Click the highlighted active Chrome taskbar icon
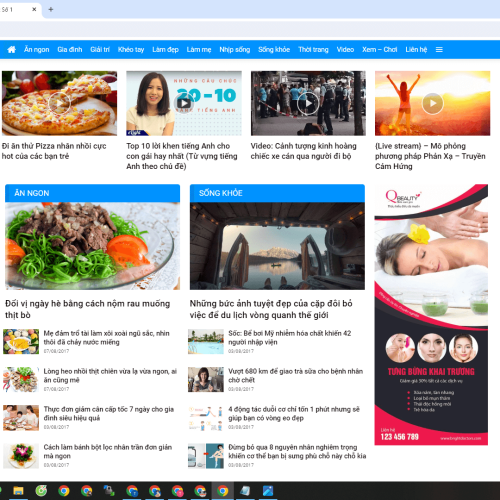This screenshot has width=500, height=500. point(223,491)
